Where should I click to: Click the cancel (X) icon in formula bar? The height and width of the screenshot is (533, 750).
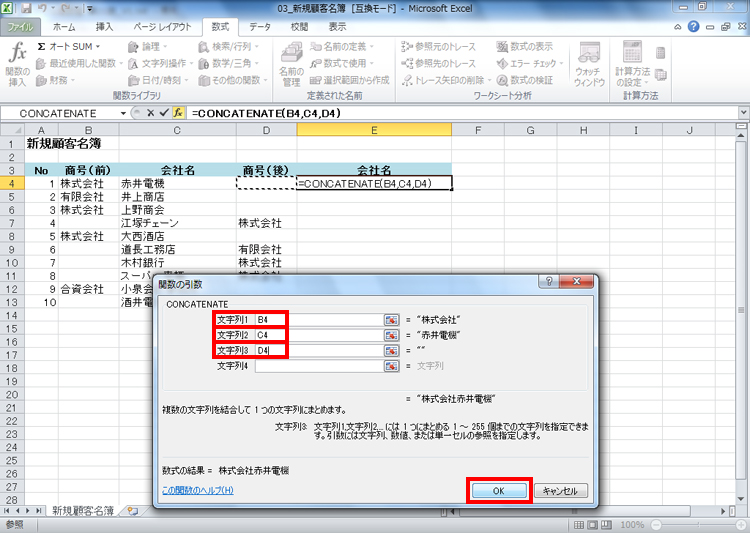pyautogui.click(x=150, y=113)
